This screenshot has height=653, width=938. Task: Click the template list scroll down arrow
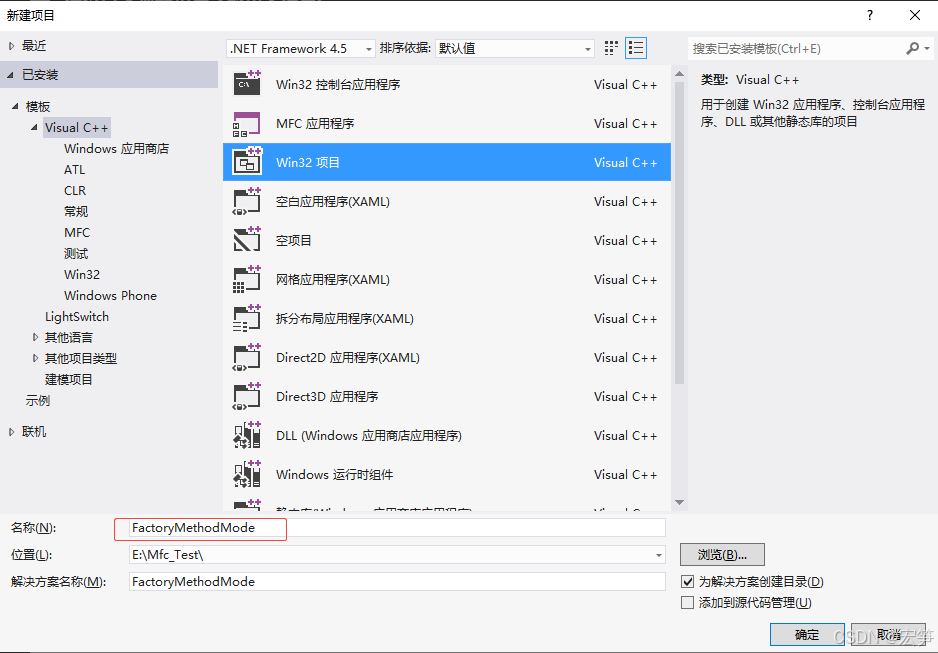679,502
